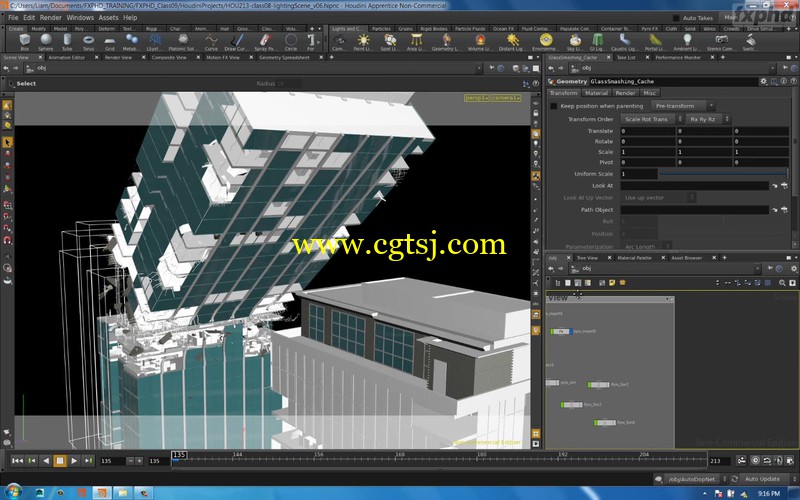Open the Material Palette tab
Viewport: 800px width, 500px height.
pyautogui.click(x=634, y=258)
